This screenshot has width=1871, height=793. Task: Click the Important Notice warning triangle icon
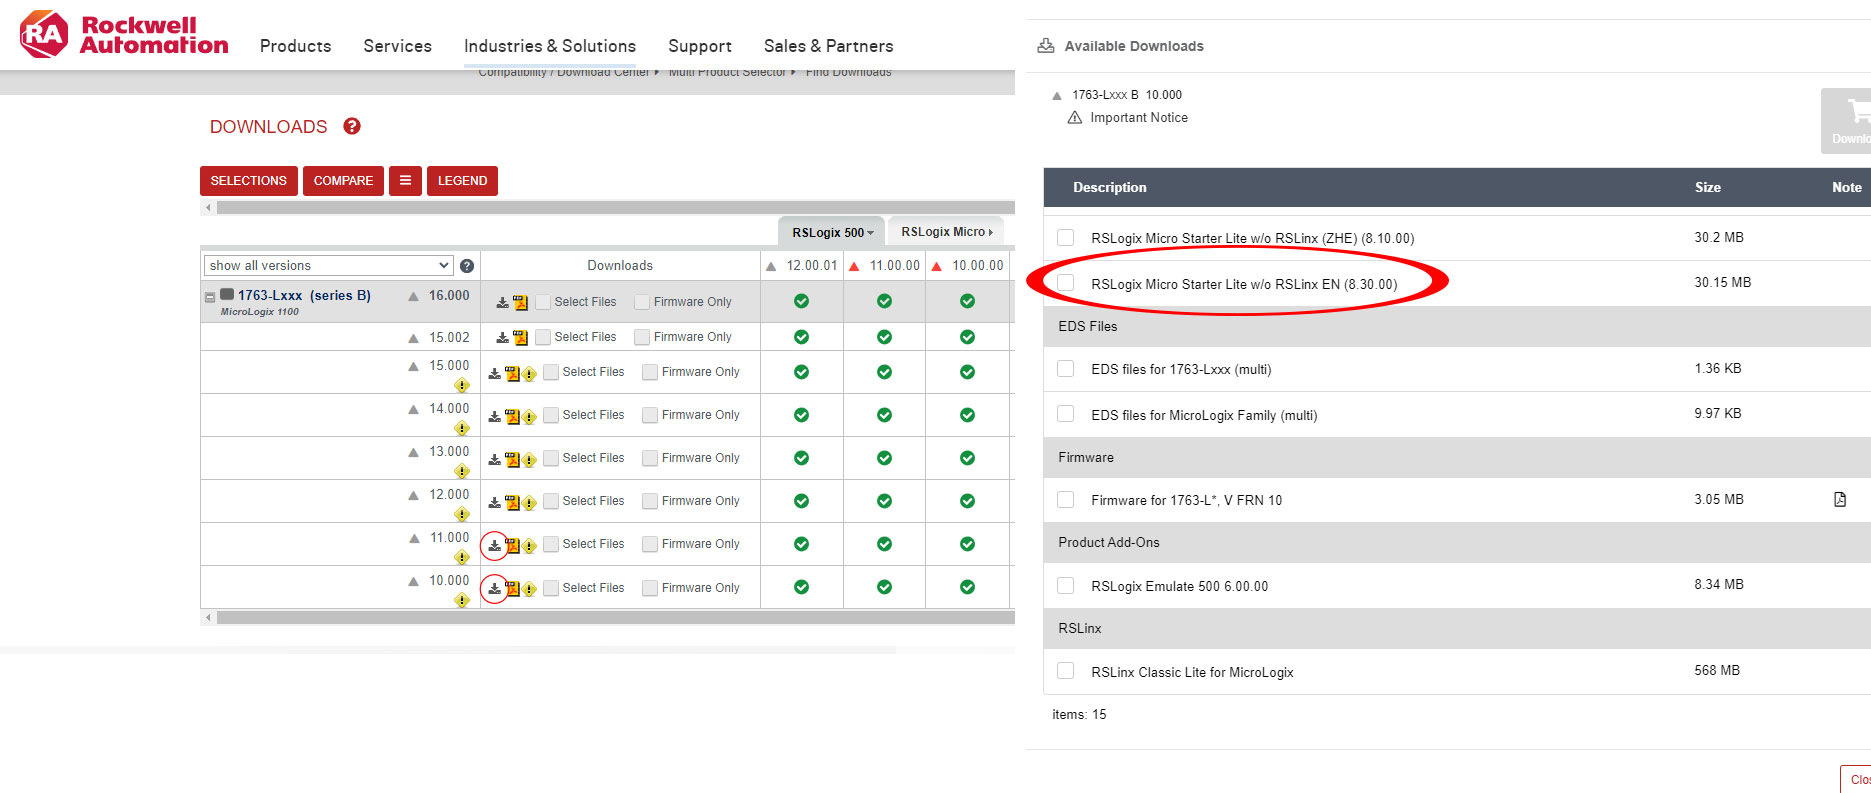(x=1075, y=117)
